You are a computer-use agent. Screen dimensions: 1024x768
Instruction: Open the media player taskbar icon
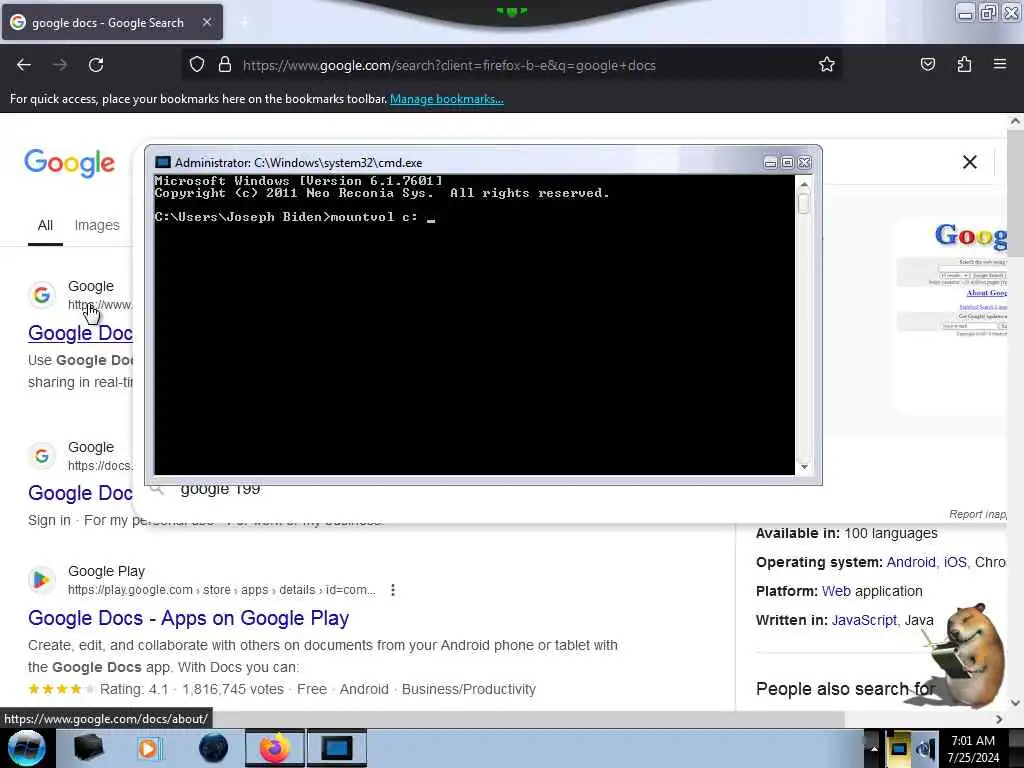(148, 748)
